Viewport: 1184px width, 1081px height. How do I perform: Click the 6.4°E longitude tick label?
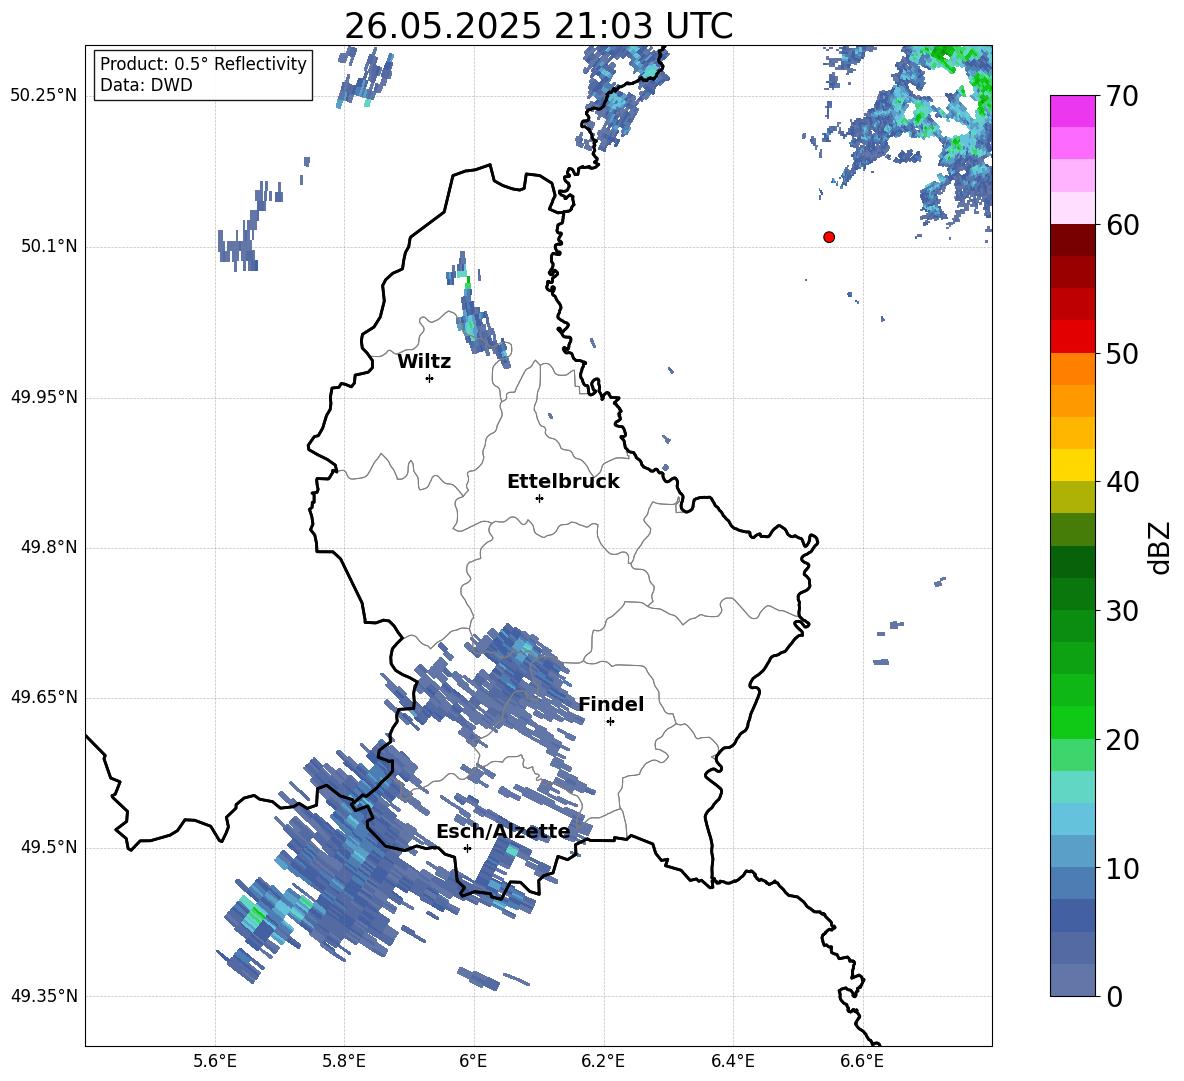(x=732, y=1061)
